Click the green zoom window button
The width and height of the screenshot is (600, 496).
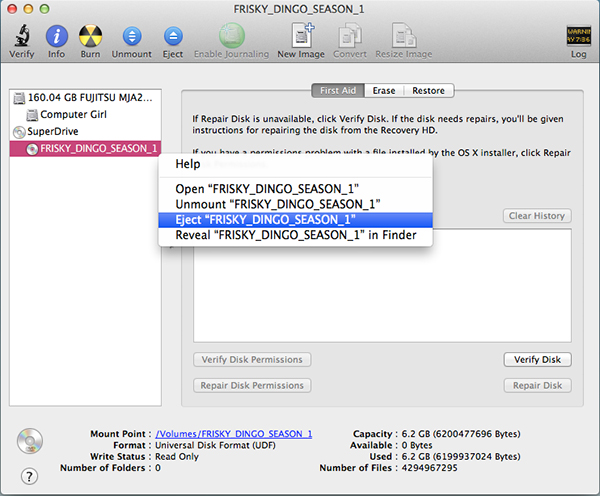(45, 9)
